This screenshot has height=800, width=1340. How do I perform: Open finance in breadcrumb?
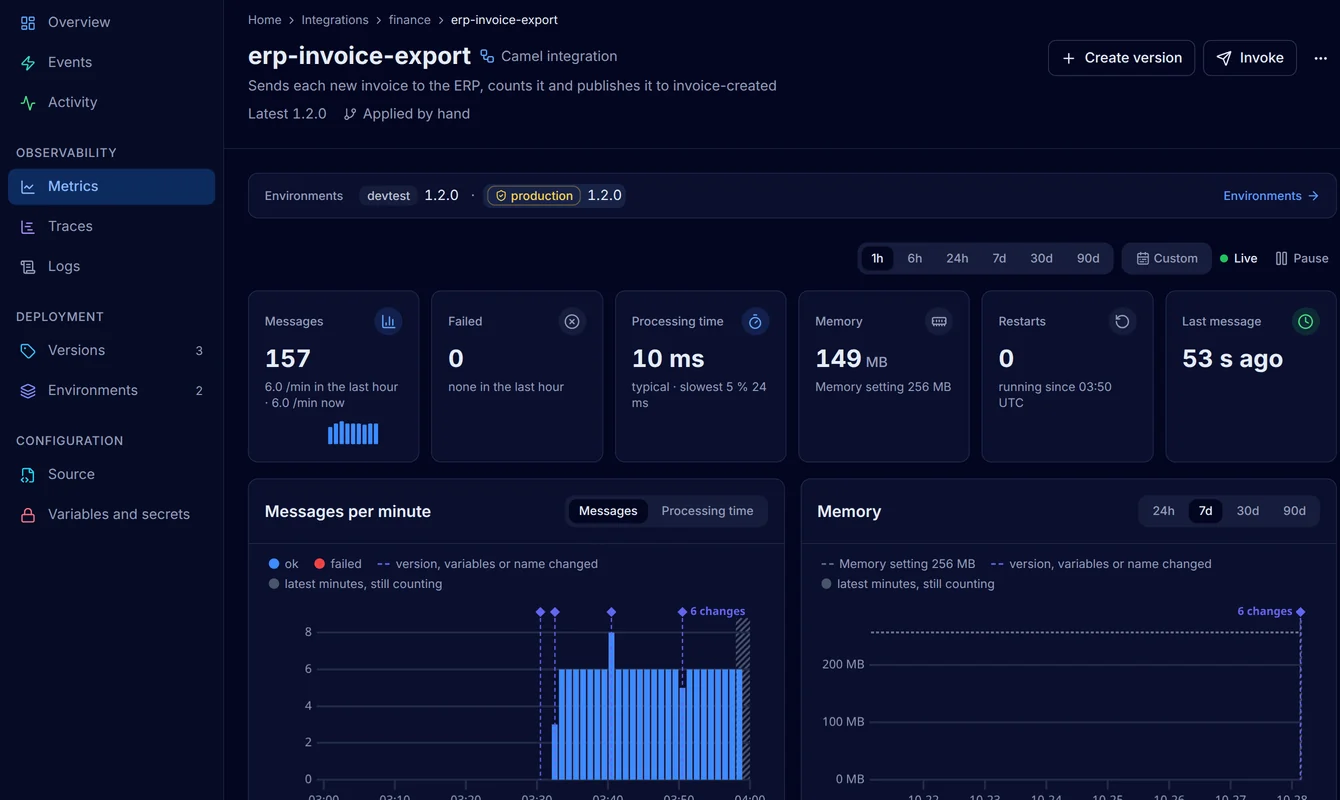tap(410, 20)
